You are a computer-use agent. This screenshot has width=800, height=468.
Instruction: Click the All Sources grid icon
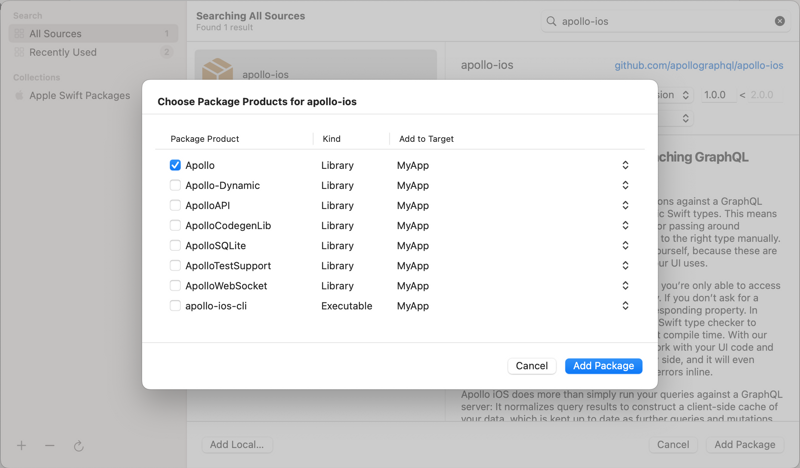coord(19,34)
